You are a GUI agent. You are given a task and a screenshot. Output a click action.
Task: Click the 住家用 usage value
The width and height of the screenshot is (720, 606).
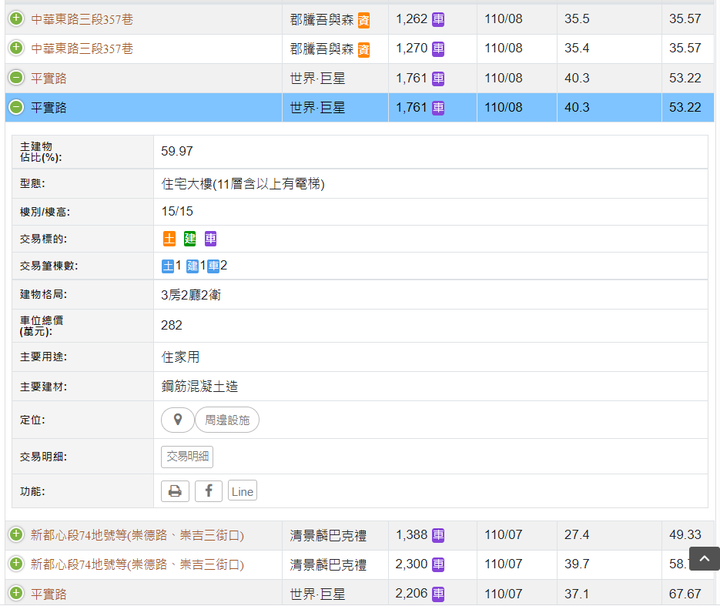(180, 357)
